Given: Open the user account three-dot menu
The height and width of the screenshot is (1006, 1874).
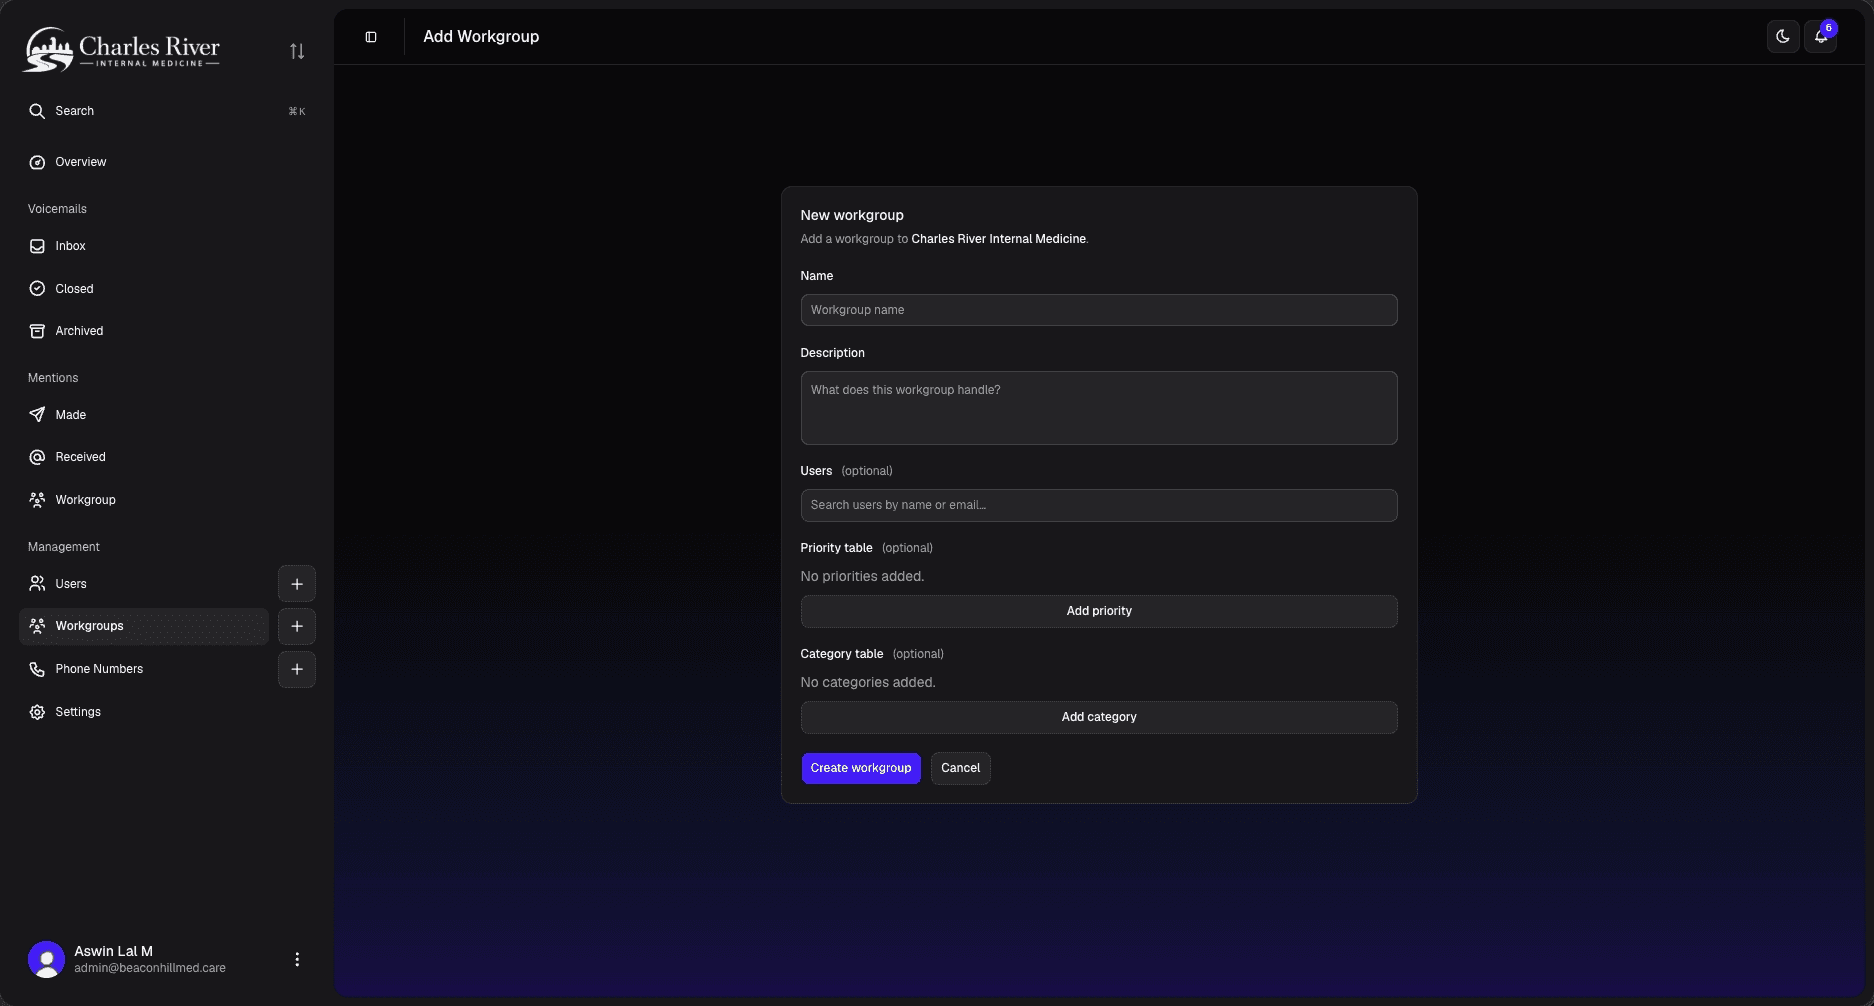Looking at the screenshot, I should [x=297, y=959].
